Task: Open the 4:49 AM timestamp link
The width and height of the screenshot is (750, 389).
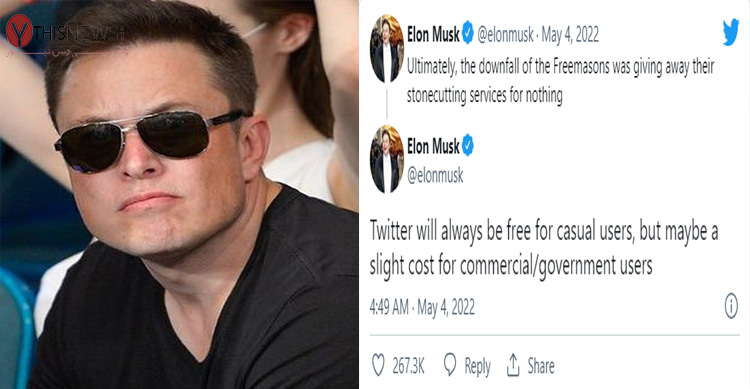Action: click(x=422, y=307)
